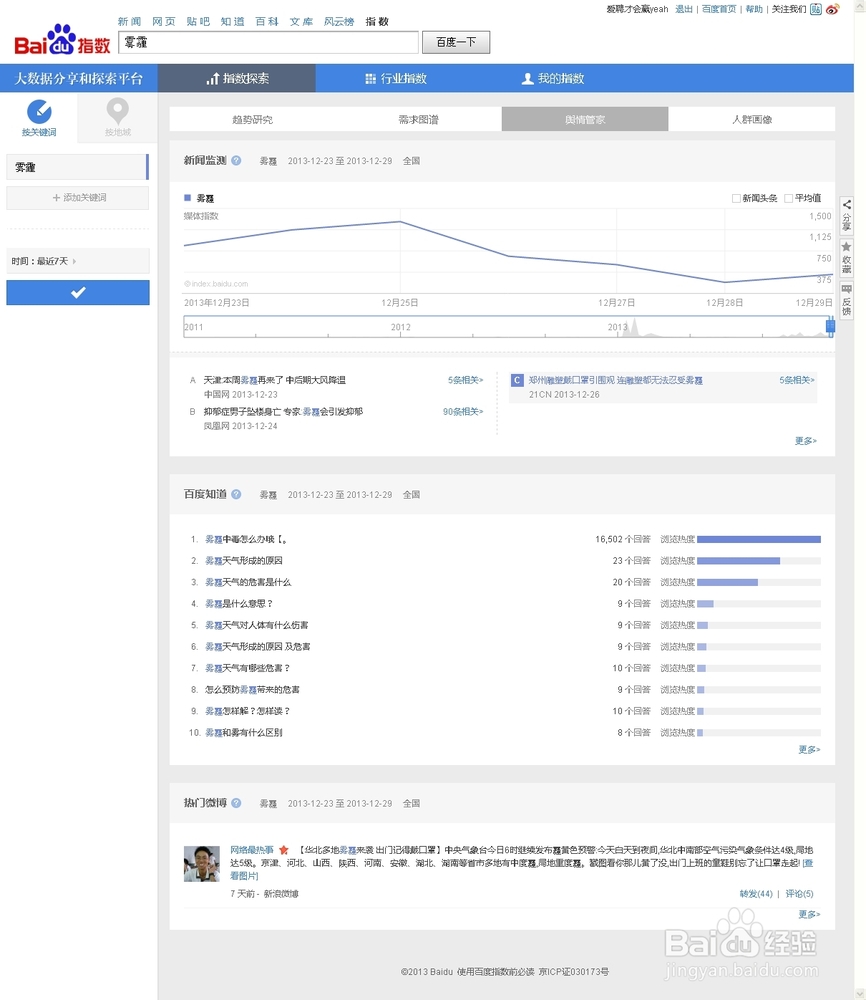This screenshot has height=1000, width=866.
Task: Open news 天津本周雾霾再来了
Action: coord(274,380)
